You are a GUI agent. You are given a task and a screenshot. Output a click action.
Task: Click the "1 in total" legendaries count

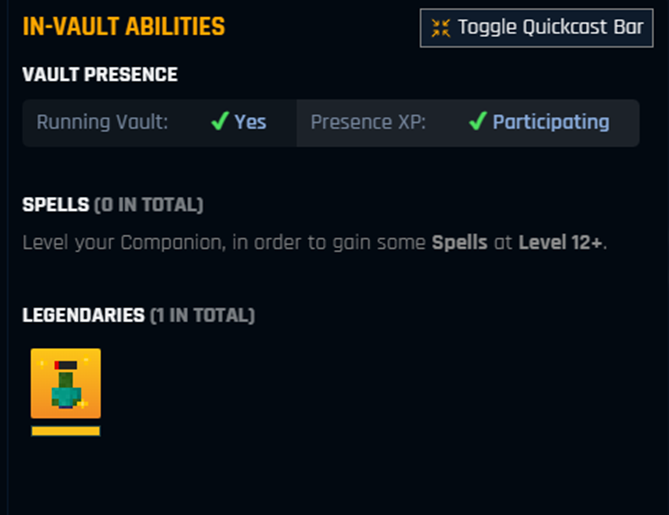pyautogui.click(x=202, y=315)
